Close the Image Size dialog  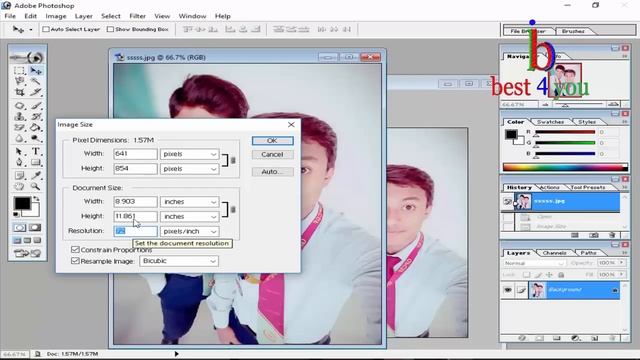click(x=291, y=124)
